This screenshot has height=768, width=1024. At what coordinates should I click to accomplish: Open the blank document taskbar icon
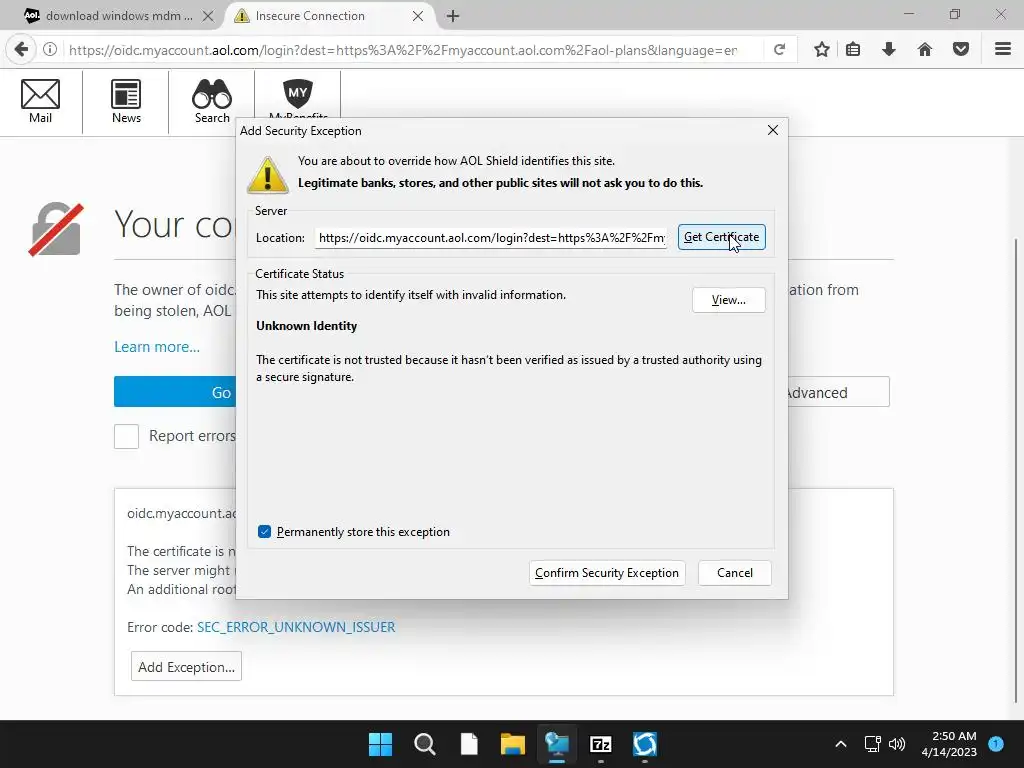469,744
